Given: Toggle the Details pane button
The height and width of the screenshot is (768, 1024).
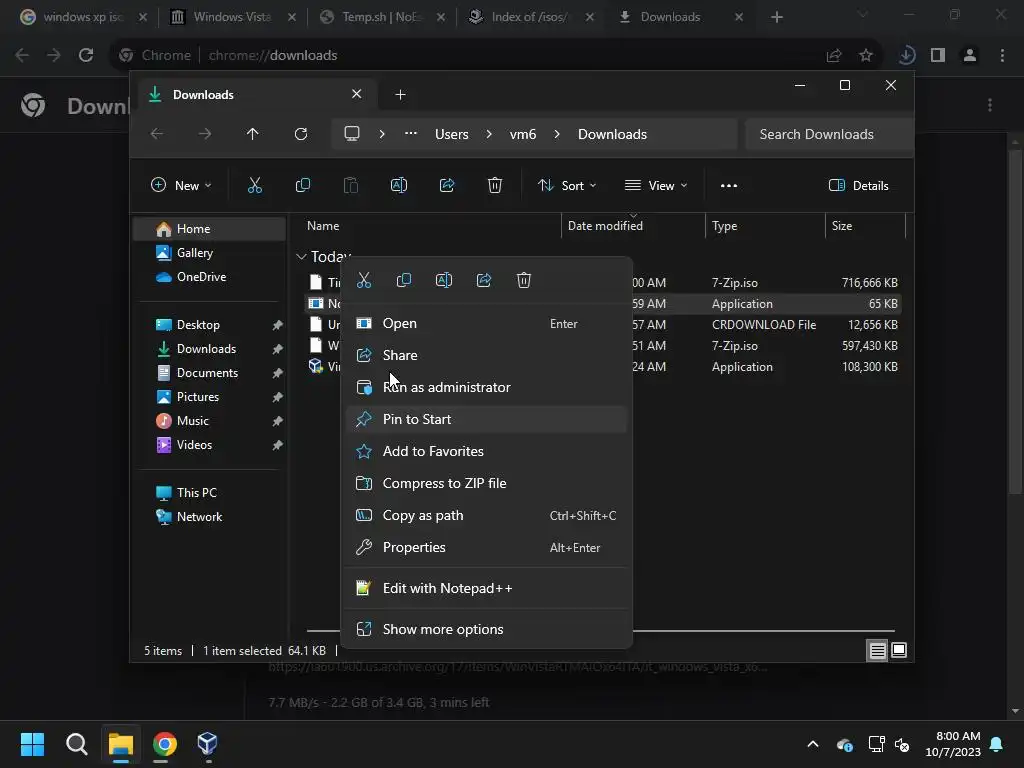Looking at the screenshot, I should click(x=858, y=185).
